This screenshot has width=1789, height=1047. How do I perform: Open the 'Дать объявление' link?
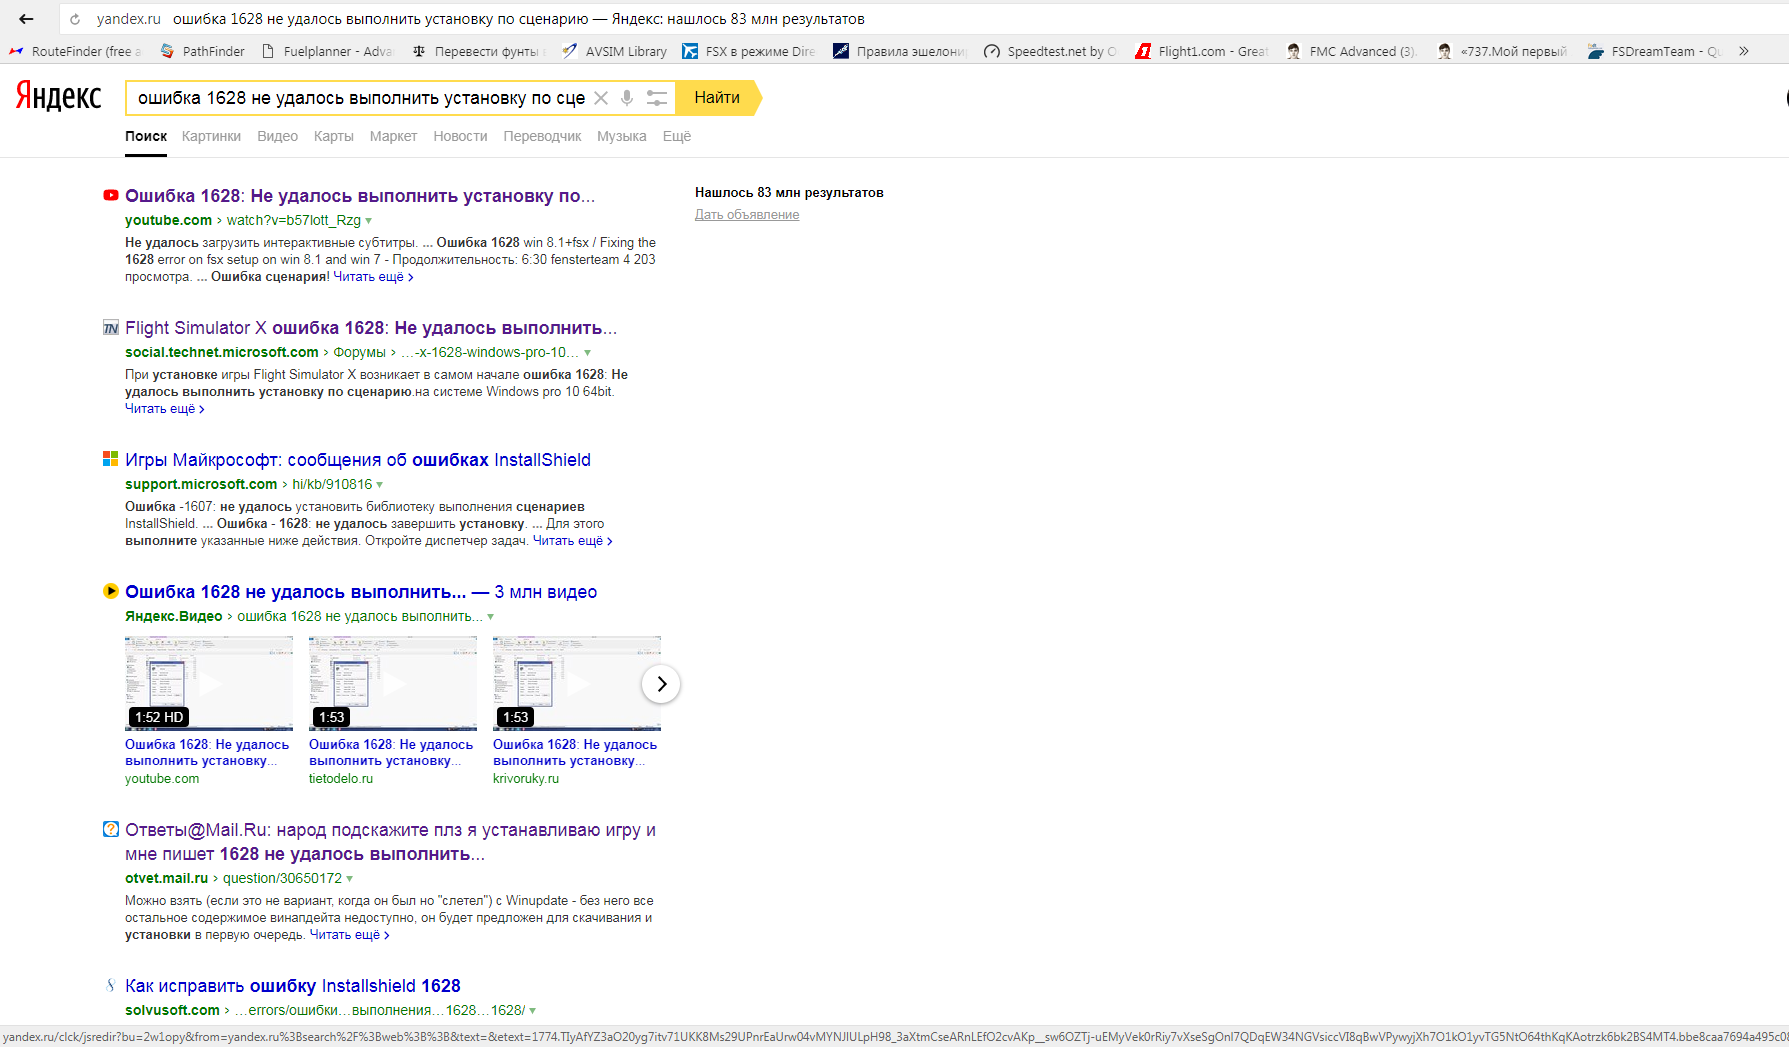pos(747,215)
